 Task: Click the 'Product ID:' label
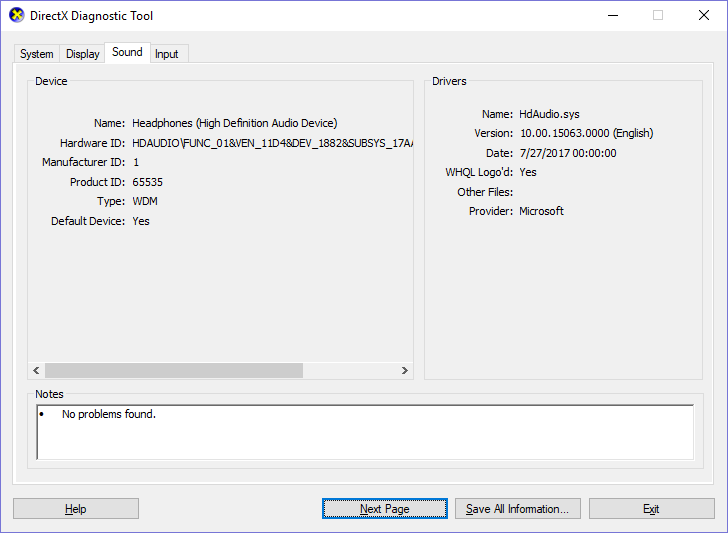click(98, 182)
